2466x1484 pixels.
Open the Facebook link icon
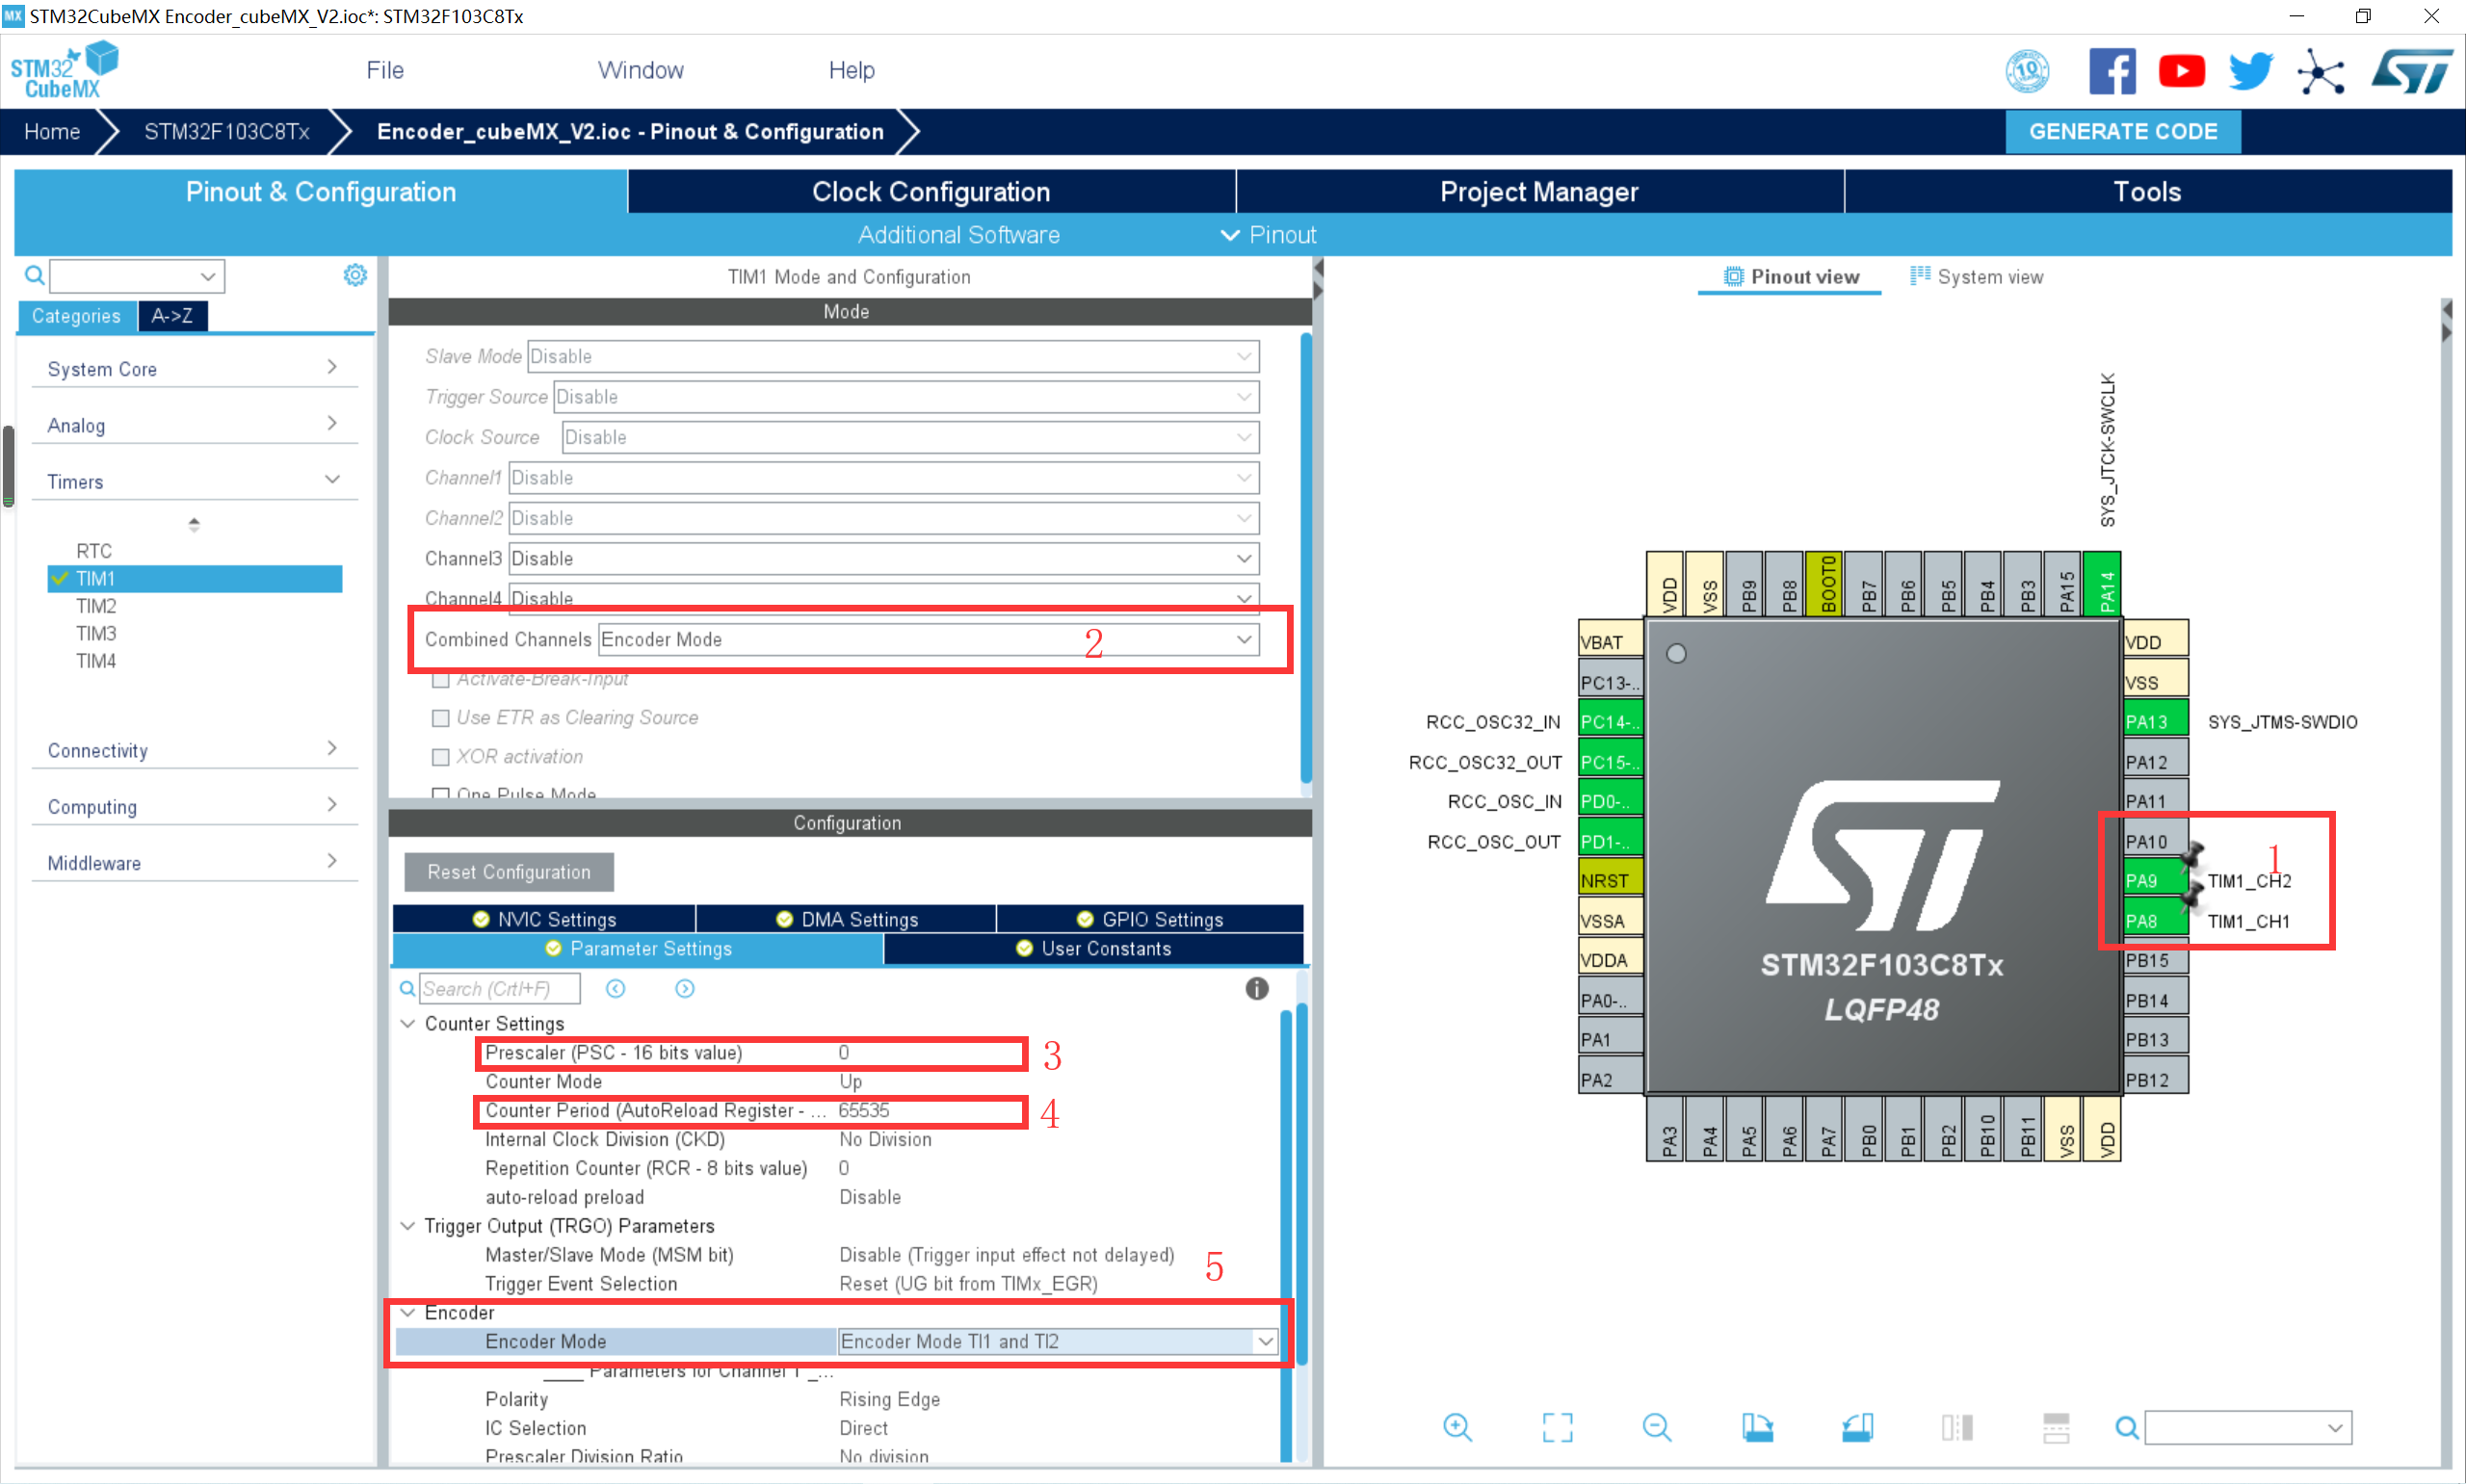(x=2112, y=71)
